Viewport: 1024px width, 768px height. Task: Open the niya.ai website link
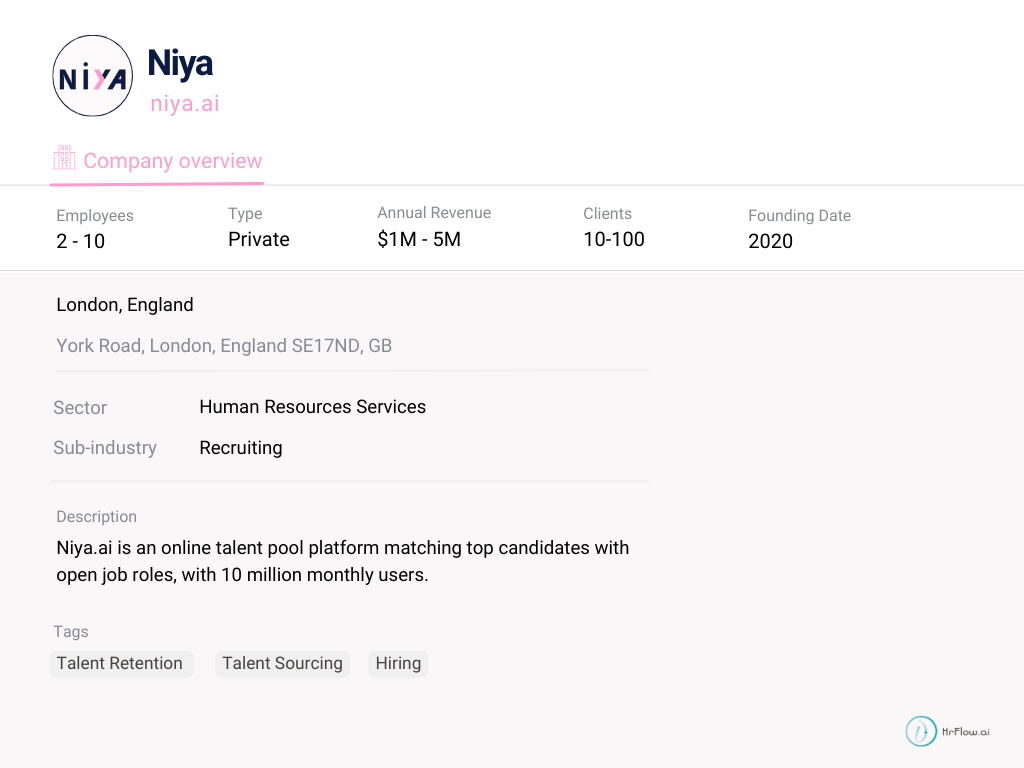click(183, 103)
